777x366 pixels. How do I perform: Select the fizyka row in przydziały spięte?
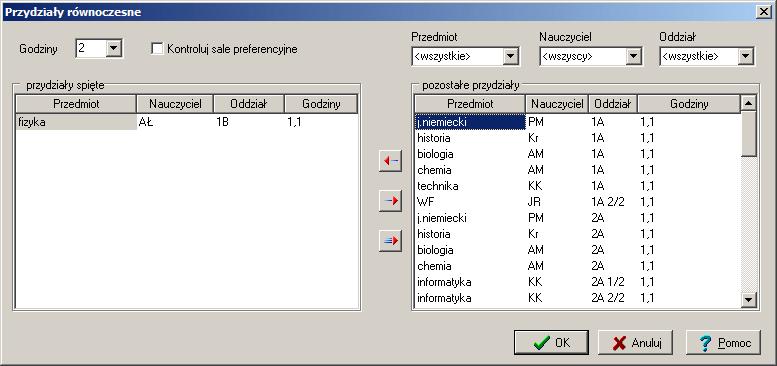pyautogui.click(x=186, y=122)
